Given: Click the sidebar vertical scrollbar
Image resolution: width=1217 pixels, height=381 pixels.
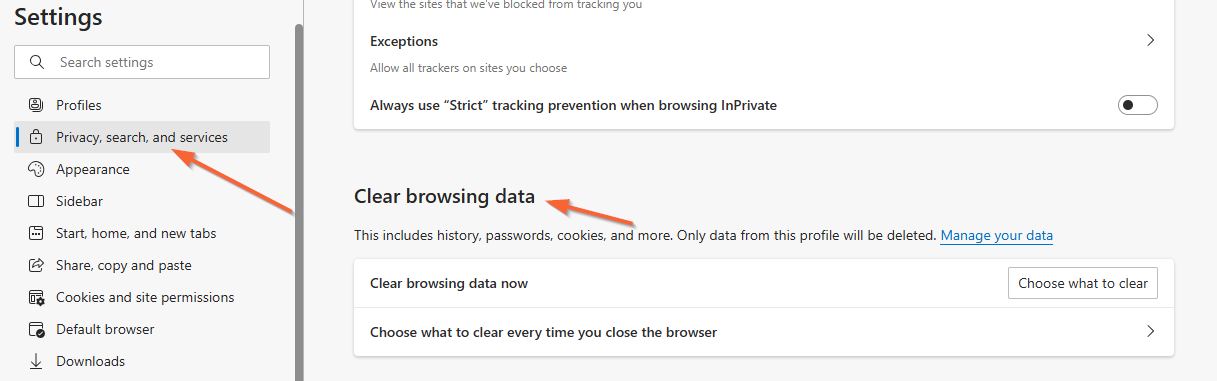Looking at the screenshot, I should click(x=298, y=200).
